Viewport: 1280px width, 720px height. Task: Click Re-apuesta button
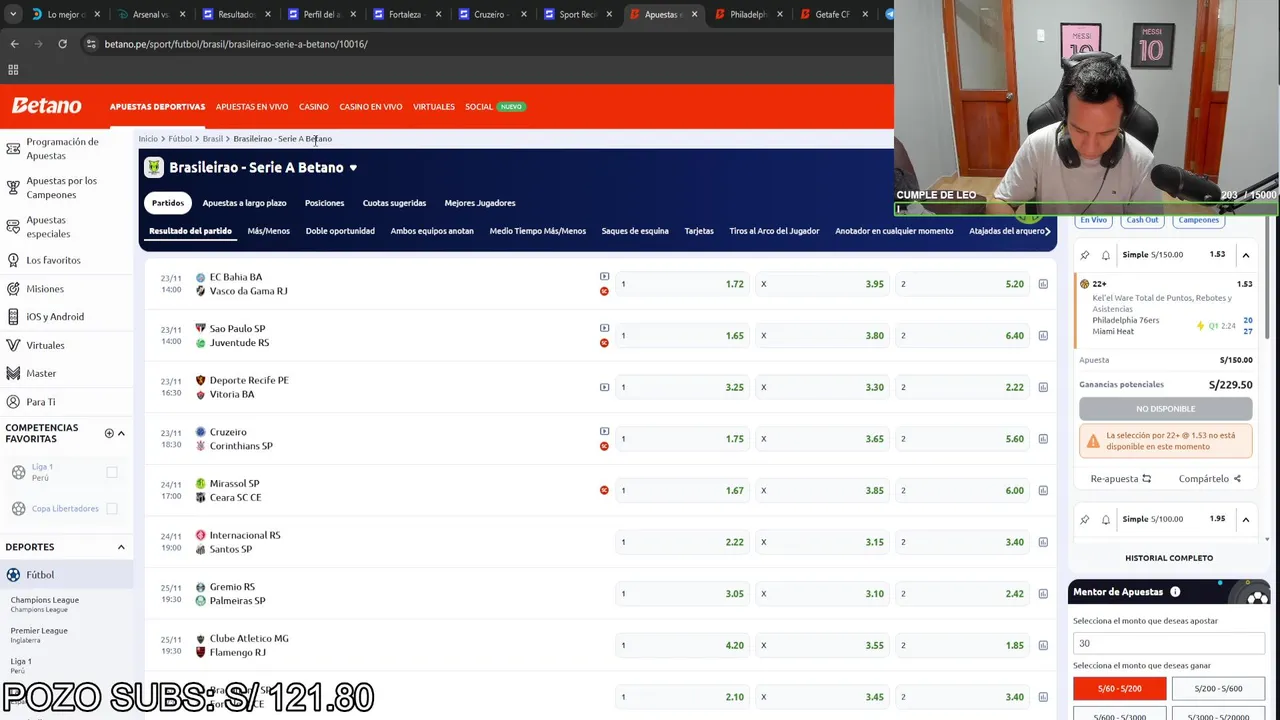[x=1121, y=479]
